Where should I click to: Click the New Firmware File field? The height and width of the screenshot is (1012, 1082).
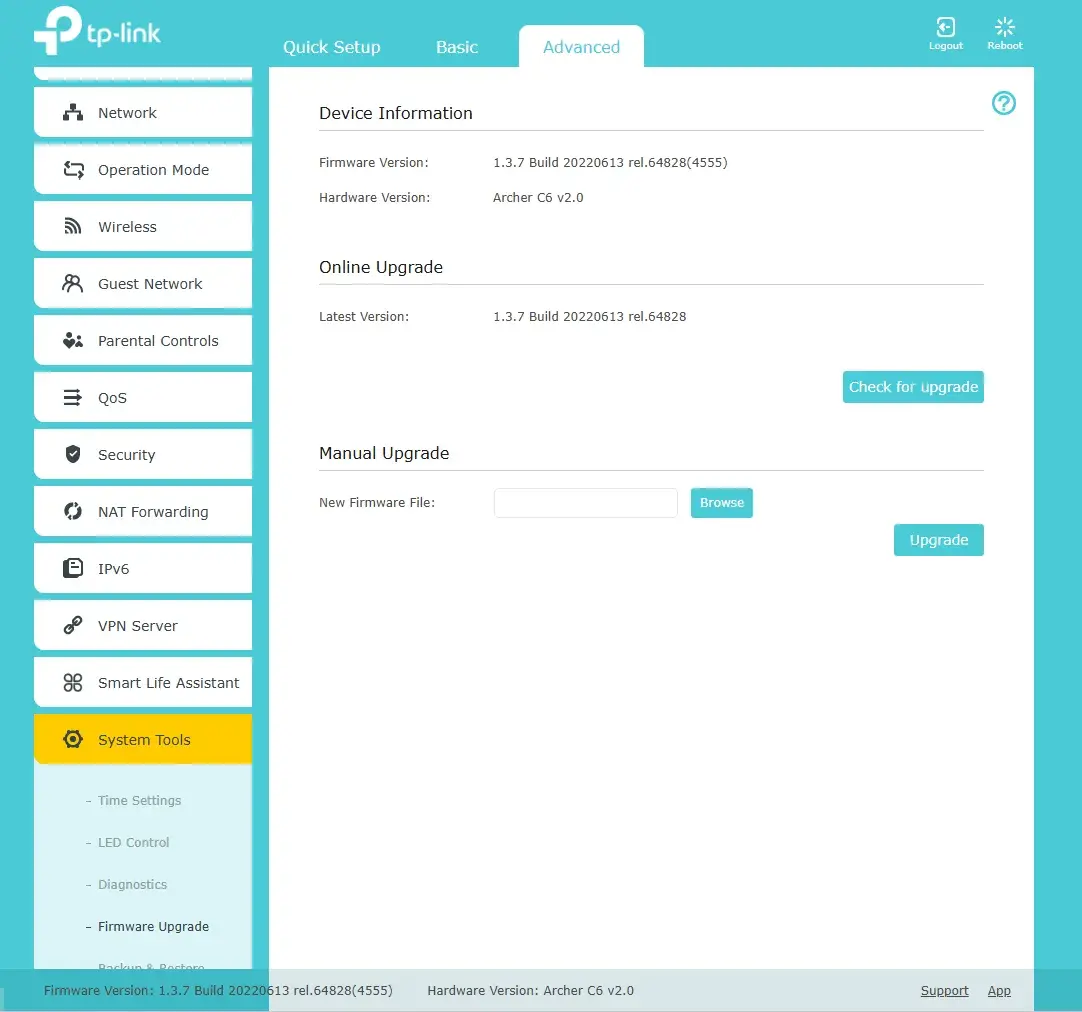(x=586, y=503)
